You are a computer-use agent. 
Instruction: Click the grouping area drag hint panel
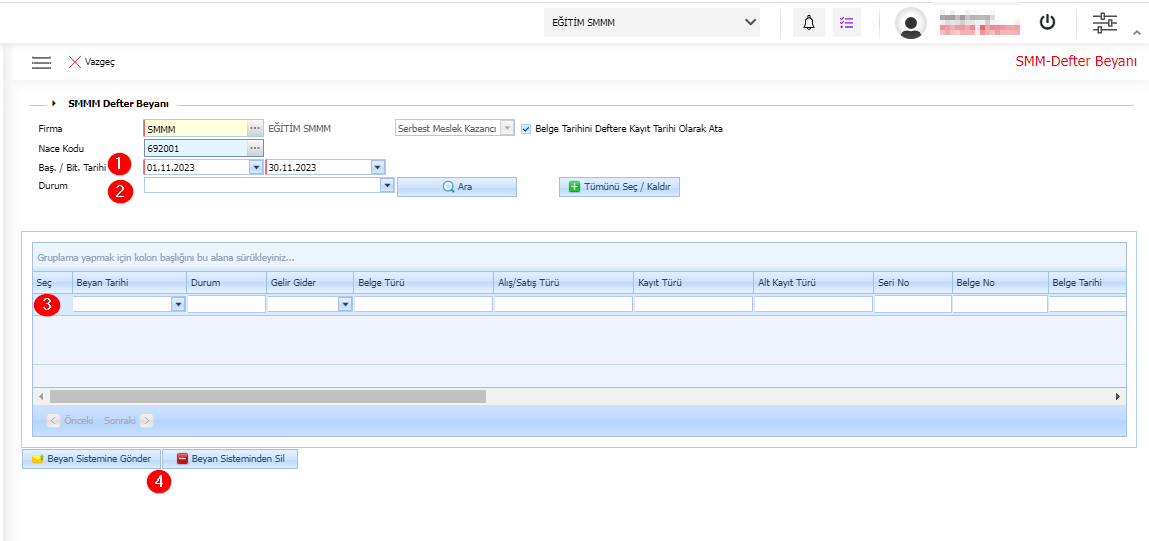[x=579, y=258]
